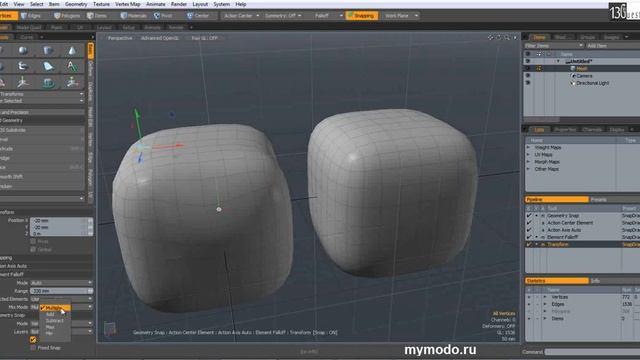The image size is (640, 360).
Task: Click the Camera item icon in item list
Action: point(573,76)
